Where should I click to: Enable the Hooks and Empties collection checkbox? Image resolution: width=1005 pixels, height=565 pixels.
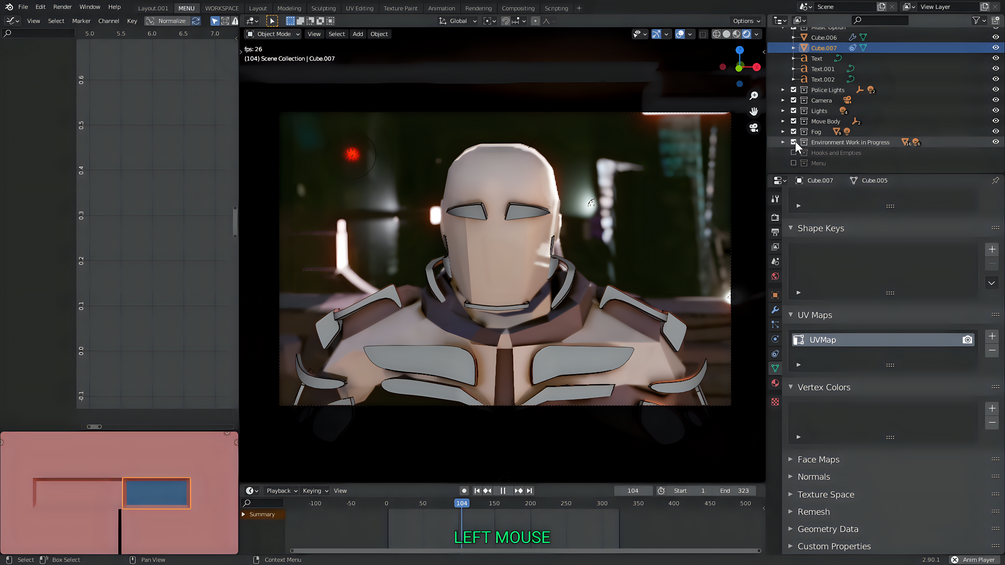(x=793, y=152)
